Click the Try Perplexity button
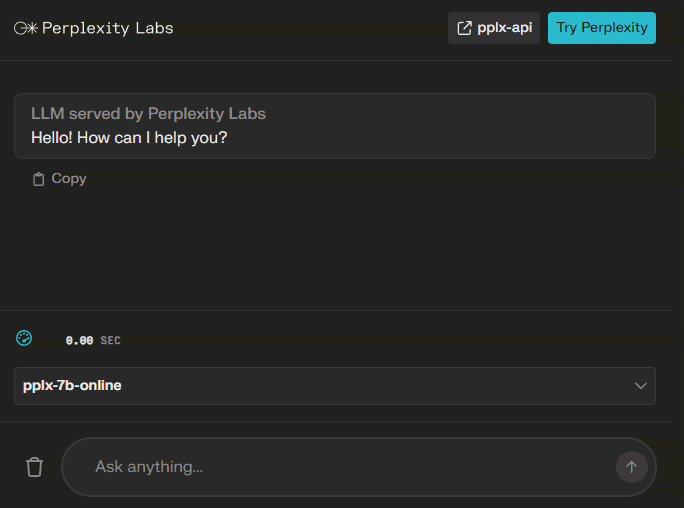684x508 pixels. [602, 28]
